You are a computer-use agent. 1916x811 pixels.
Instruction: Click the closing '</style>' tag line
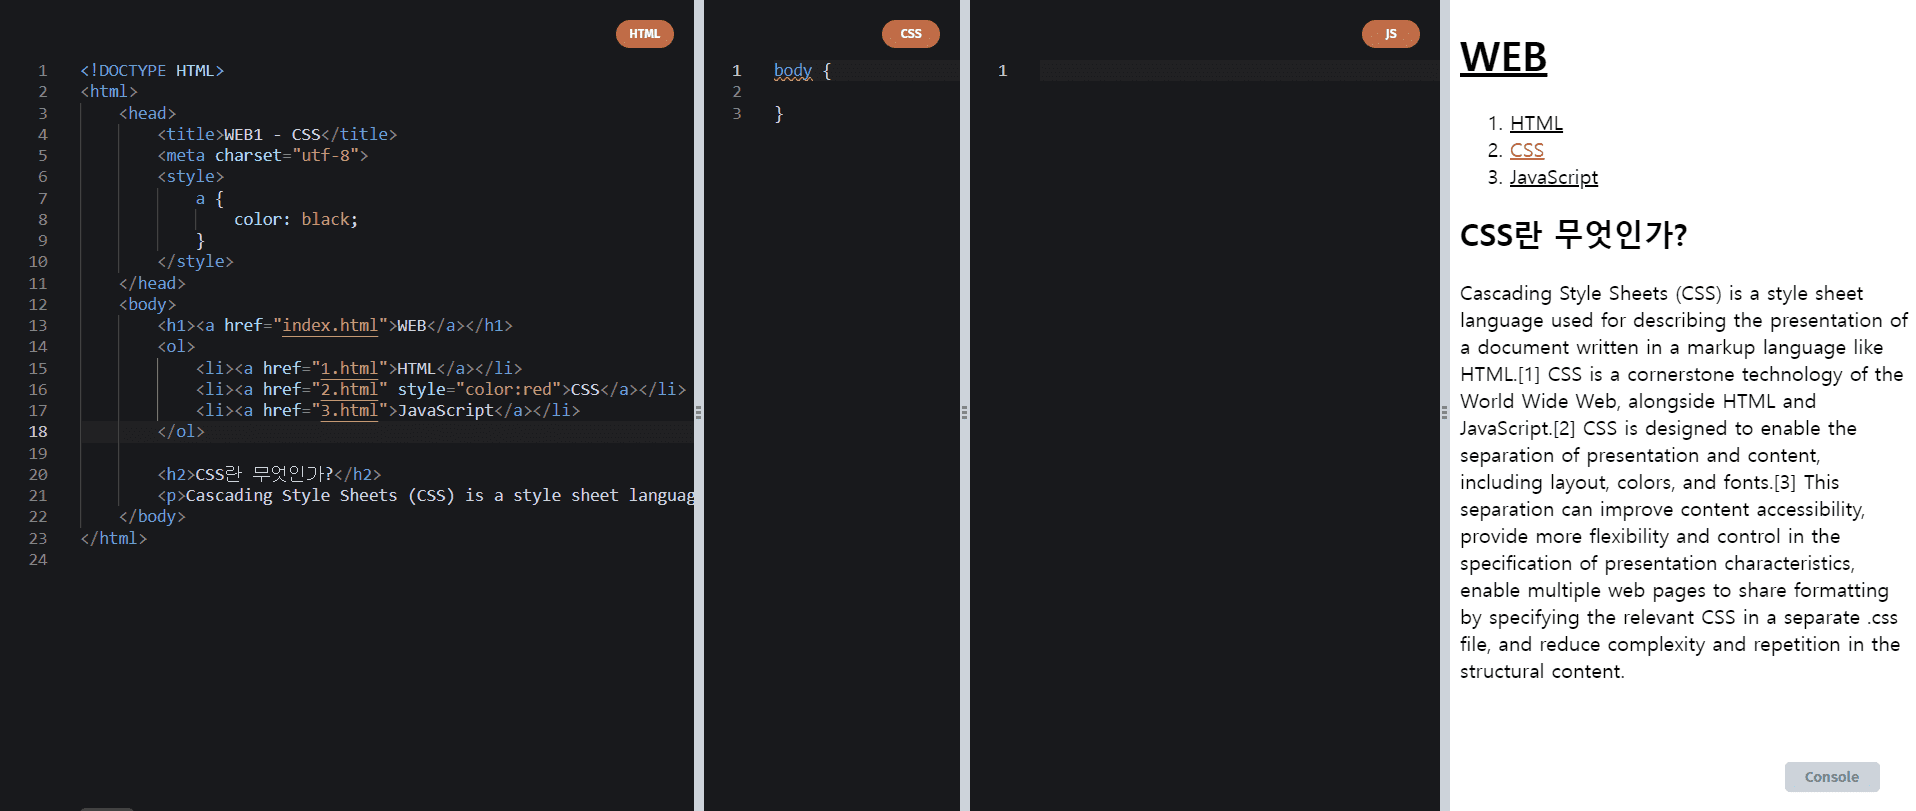pos(195,262)
